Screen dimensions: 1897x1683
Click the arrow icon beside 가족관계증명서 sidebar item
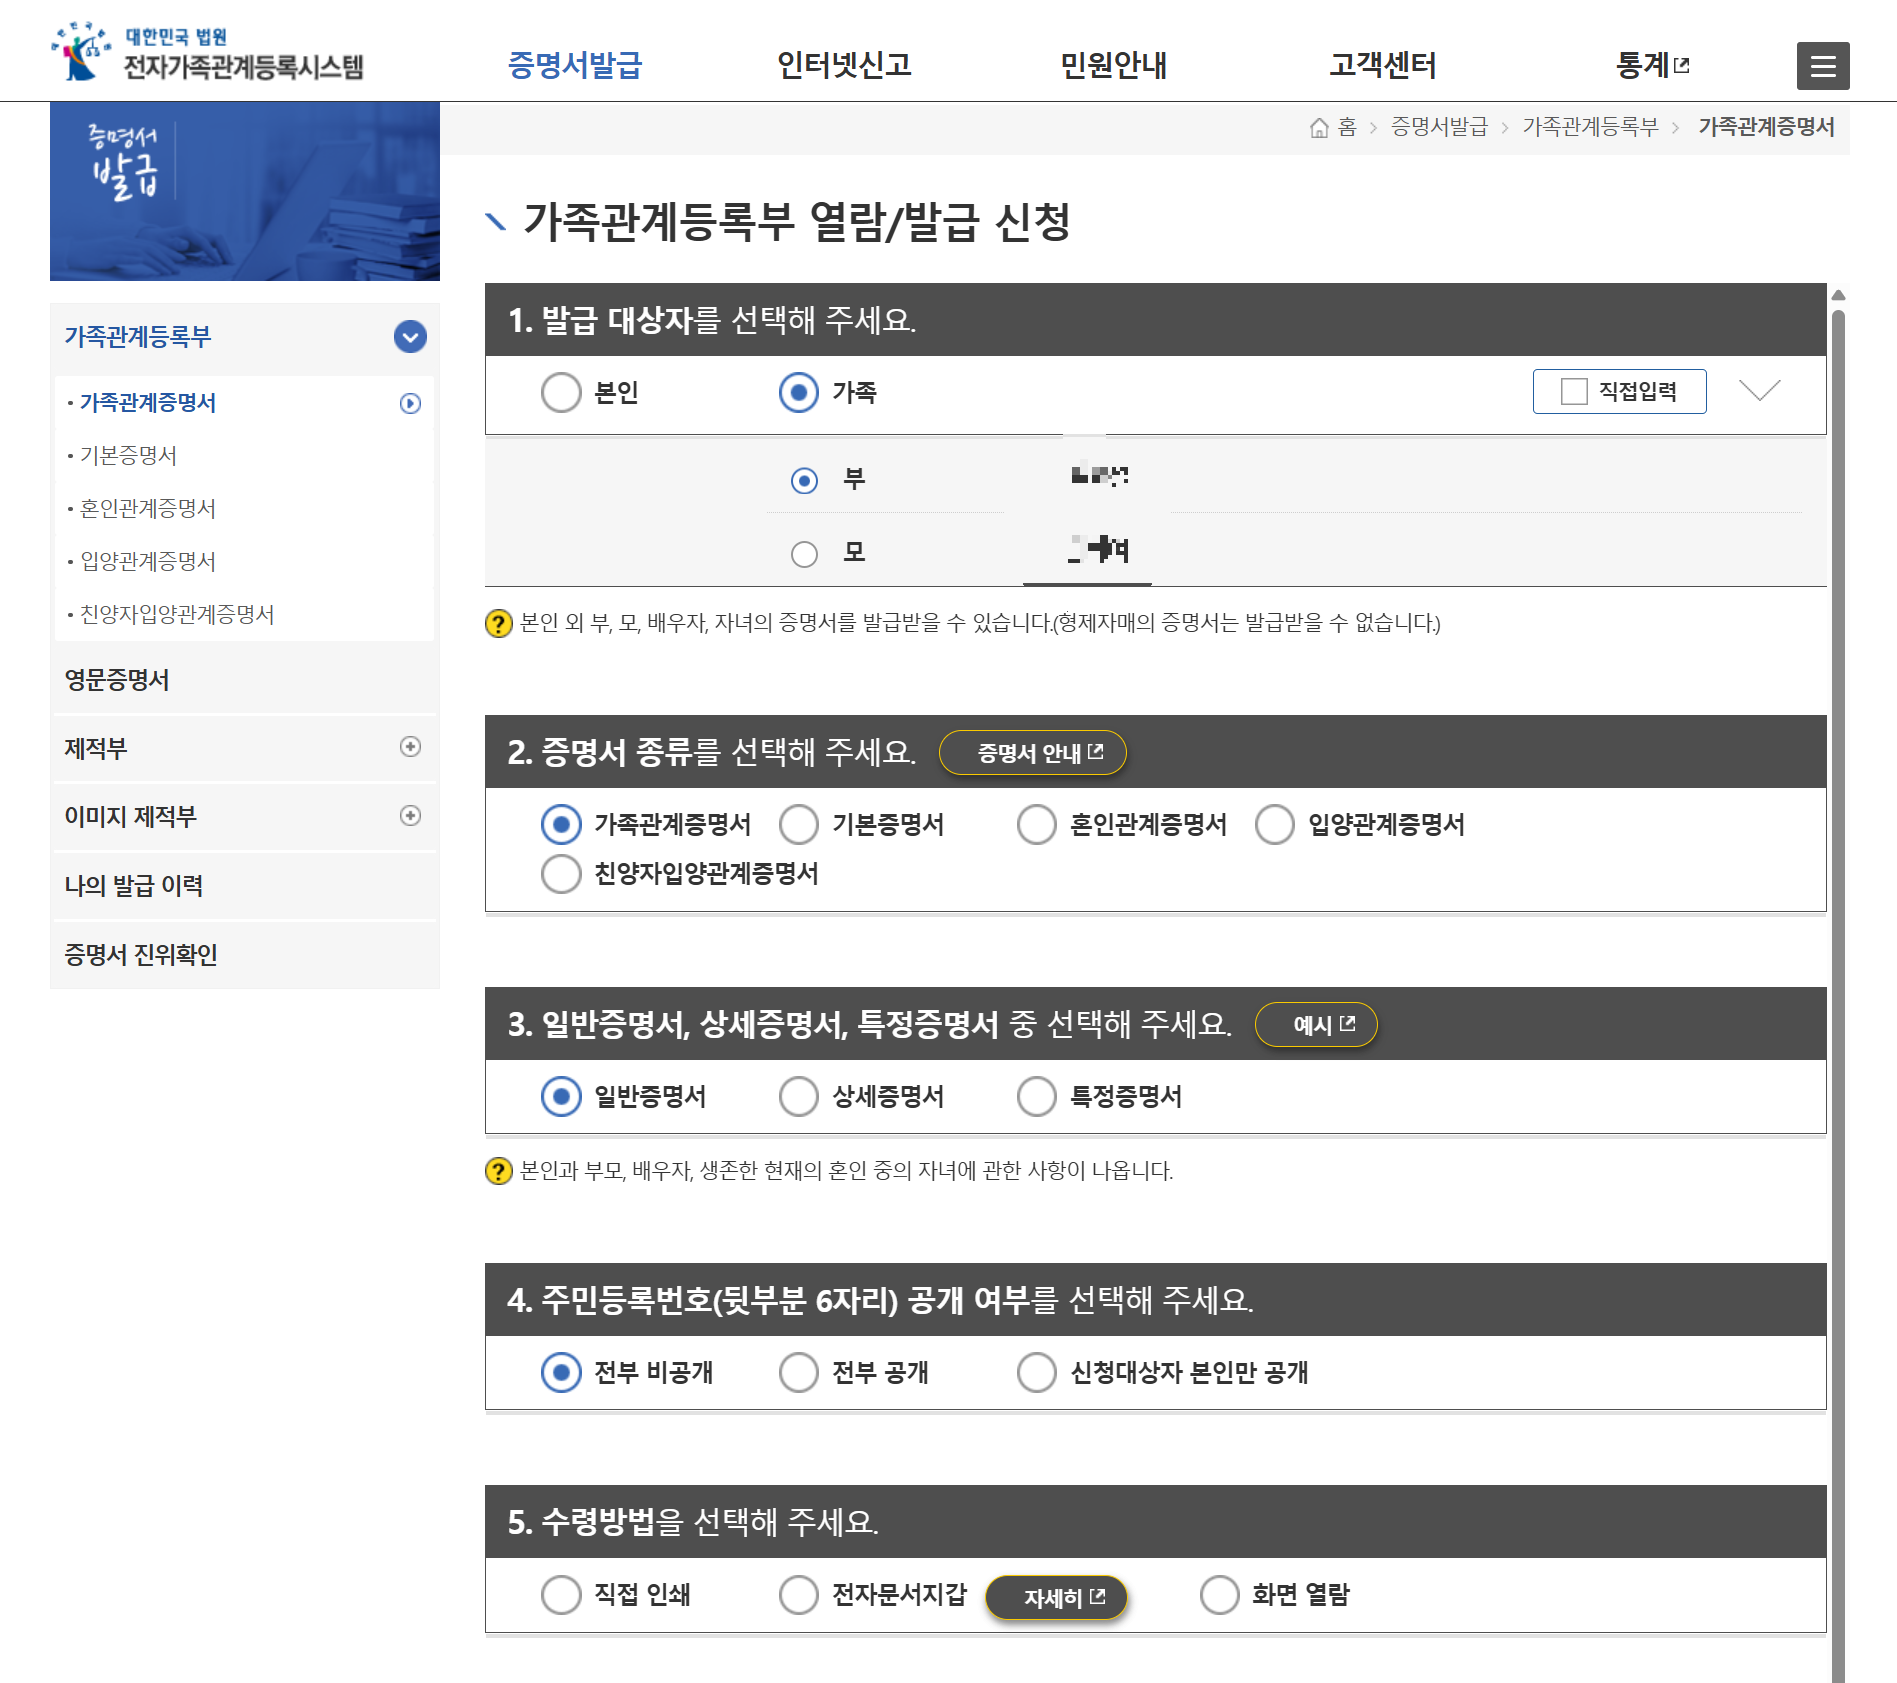click(x=409, y=403)
